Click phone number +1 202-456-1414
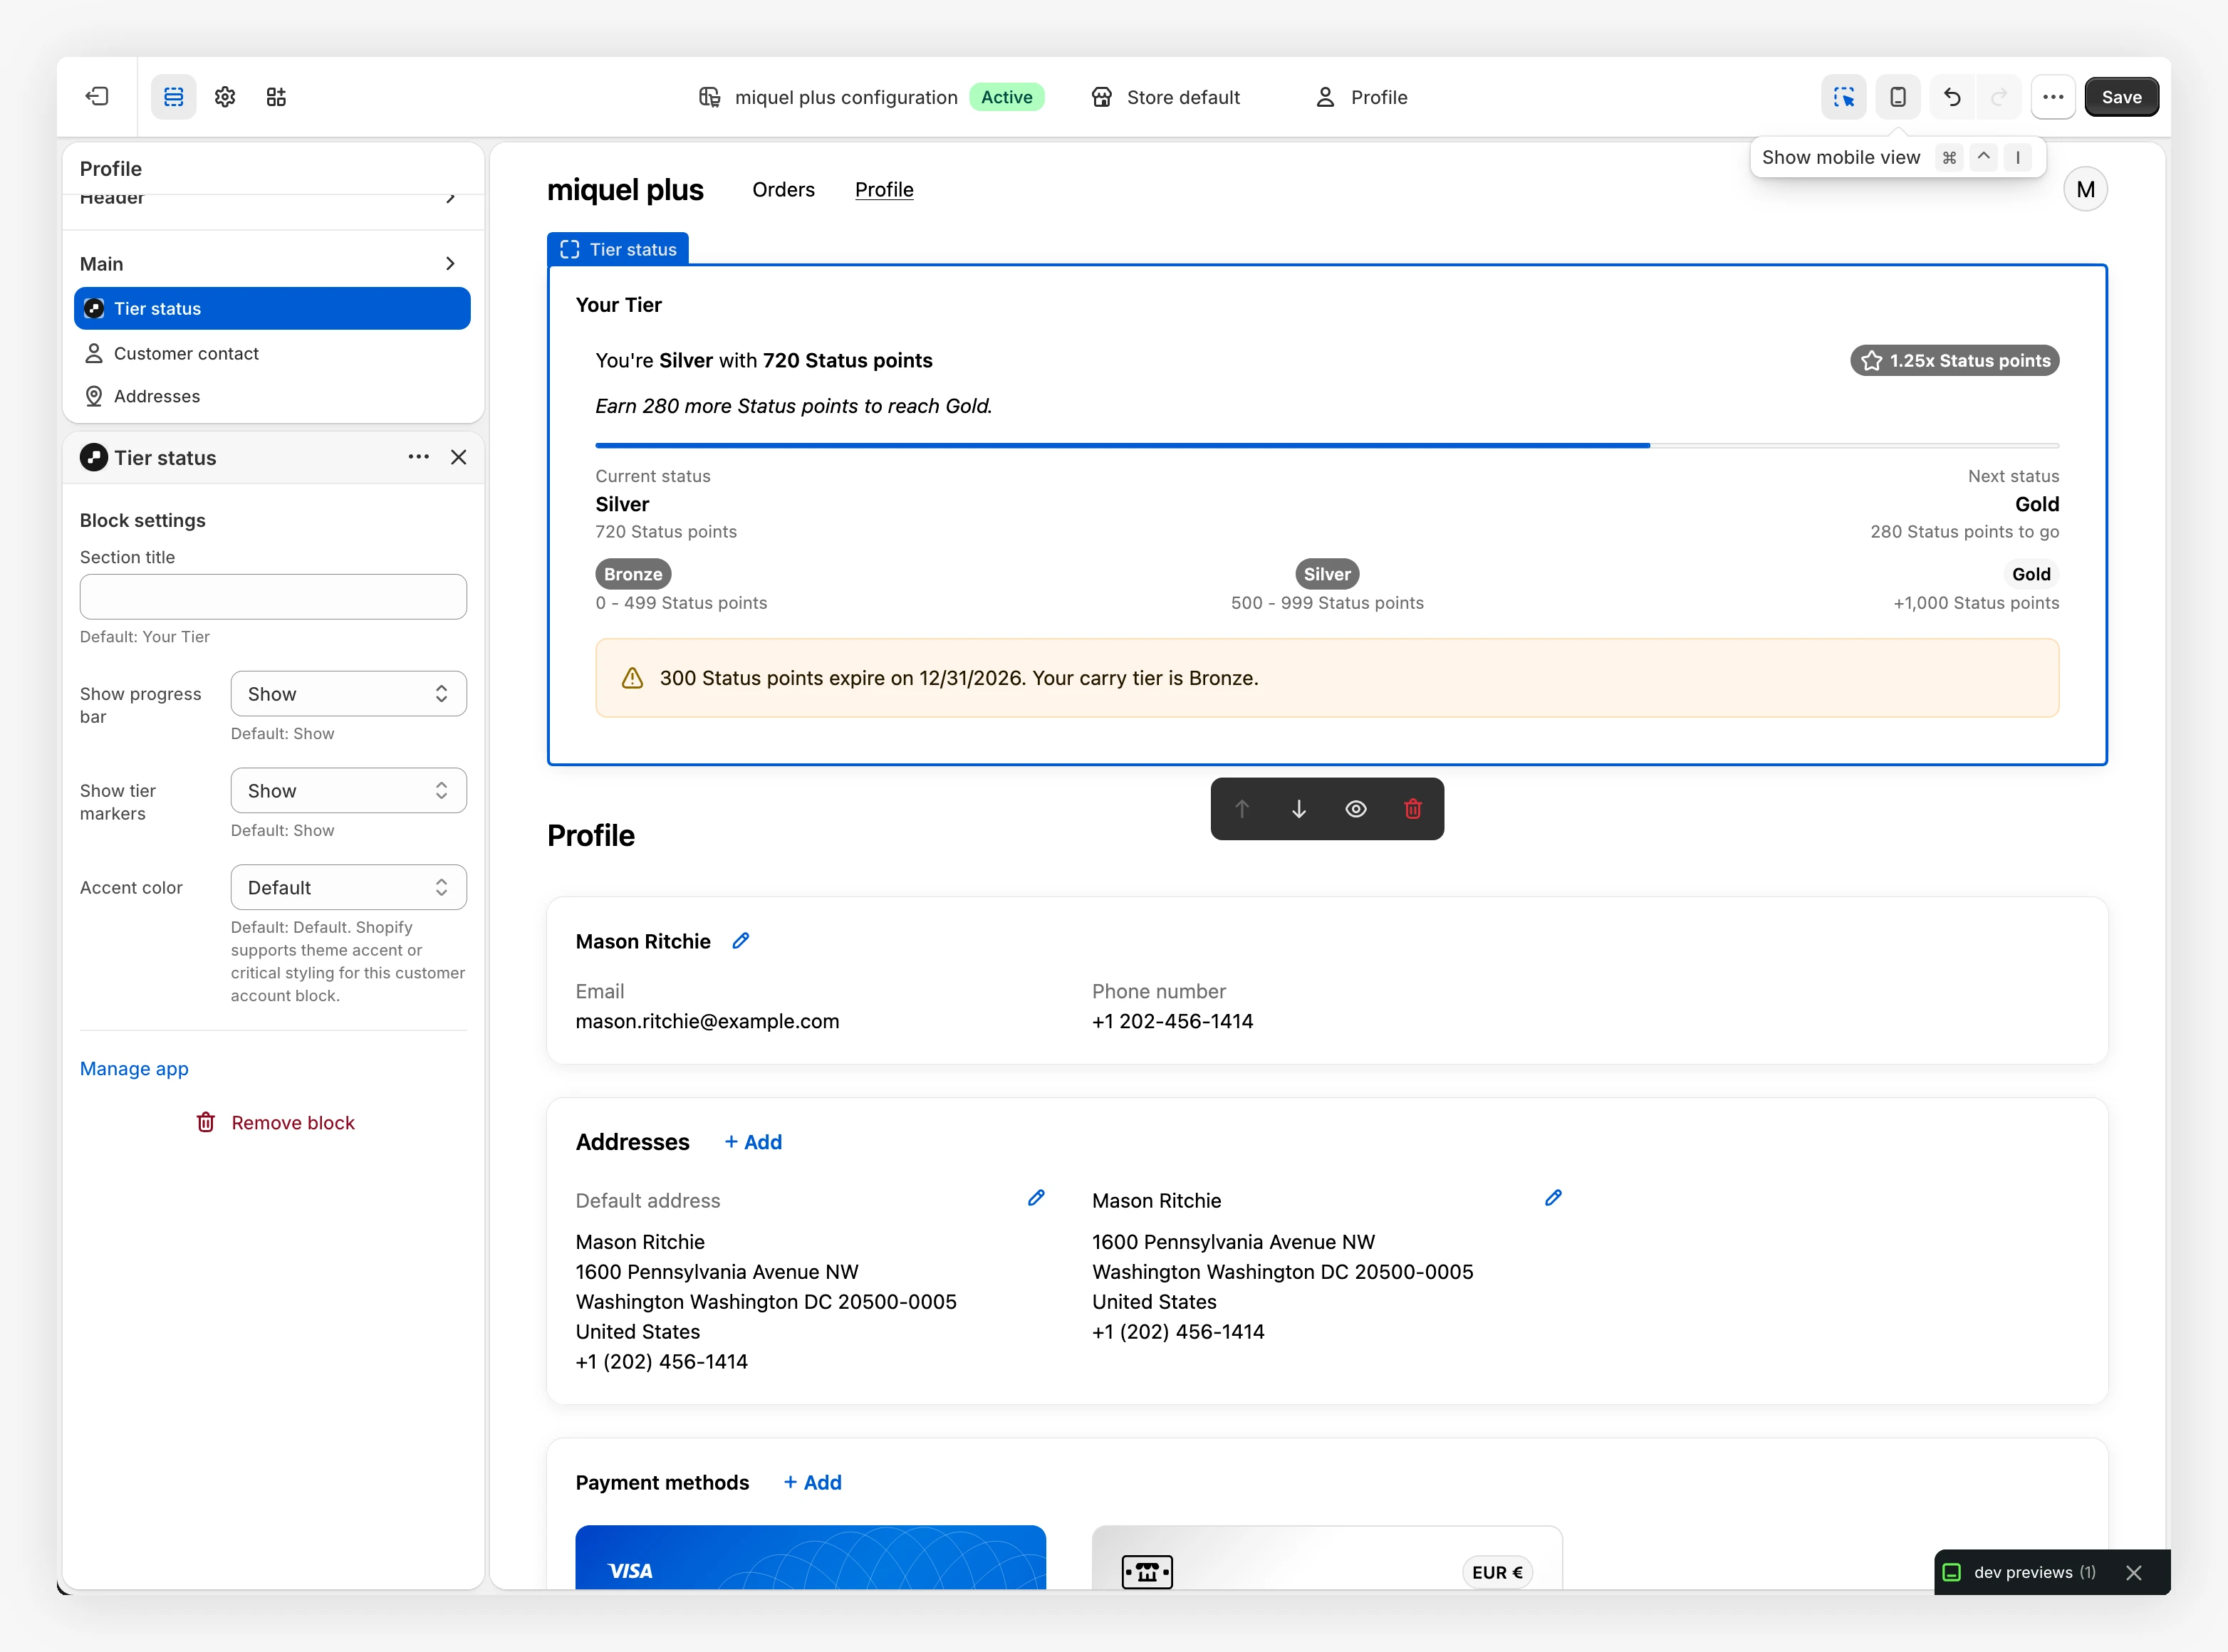Screen dimensions: 2228x1652 (1172, 1021)
